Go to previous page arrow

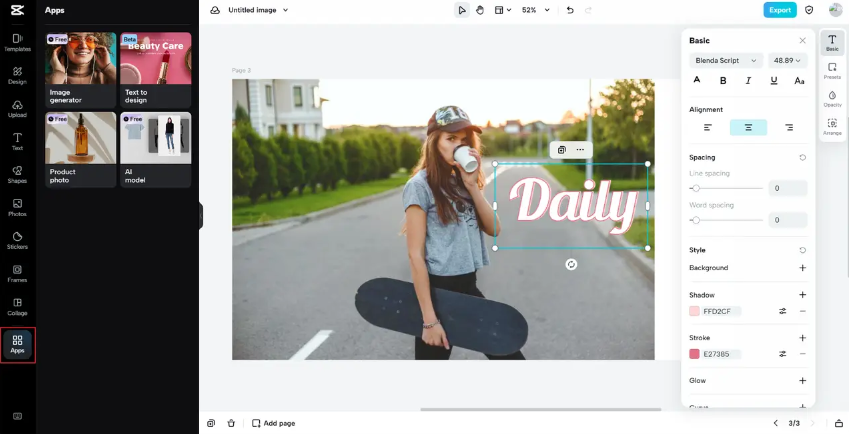click(x=775, y=423)
